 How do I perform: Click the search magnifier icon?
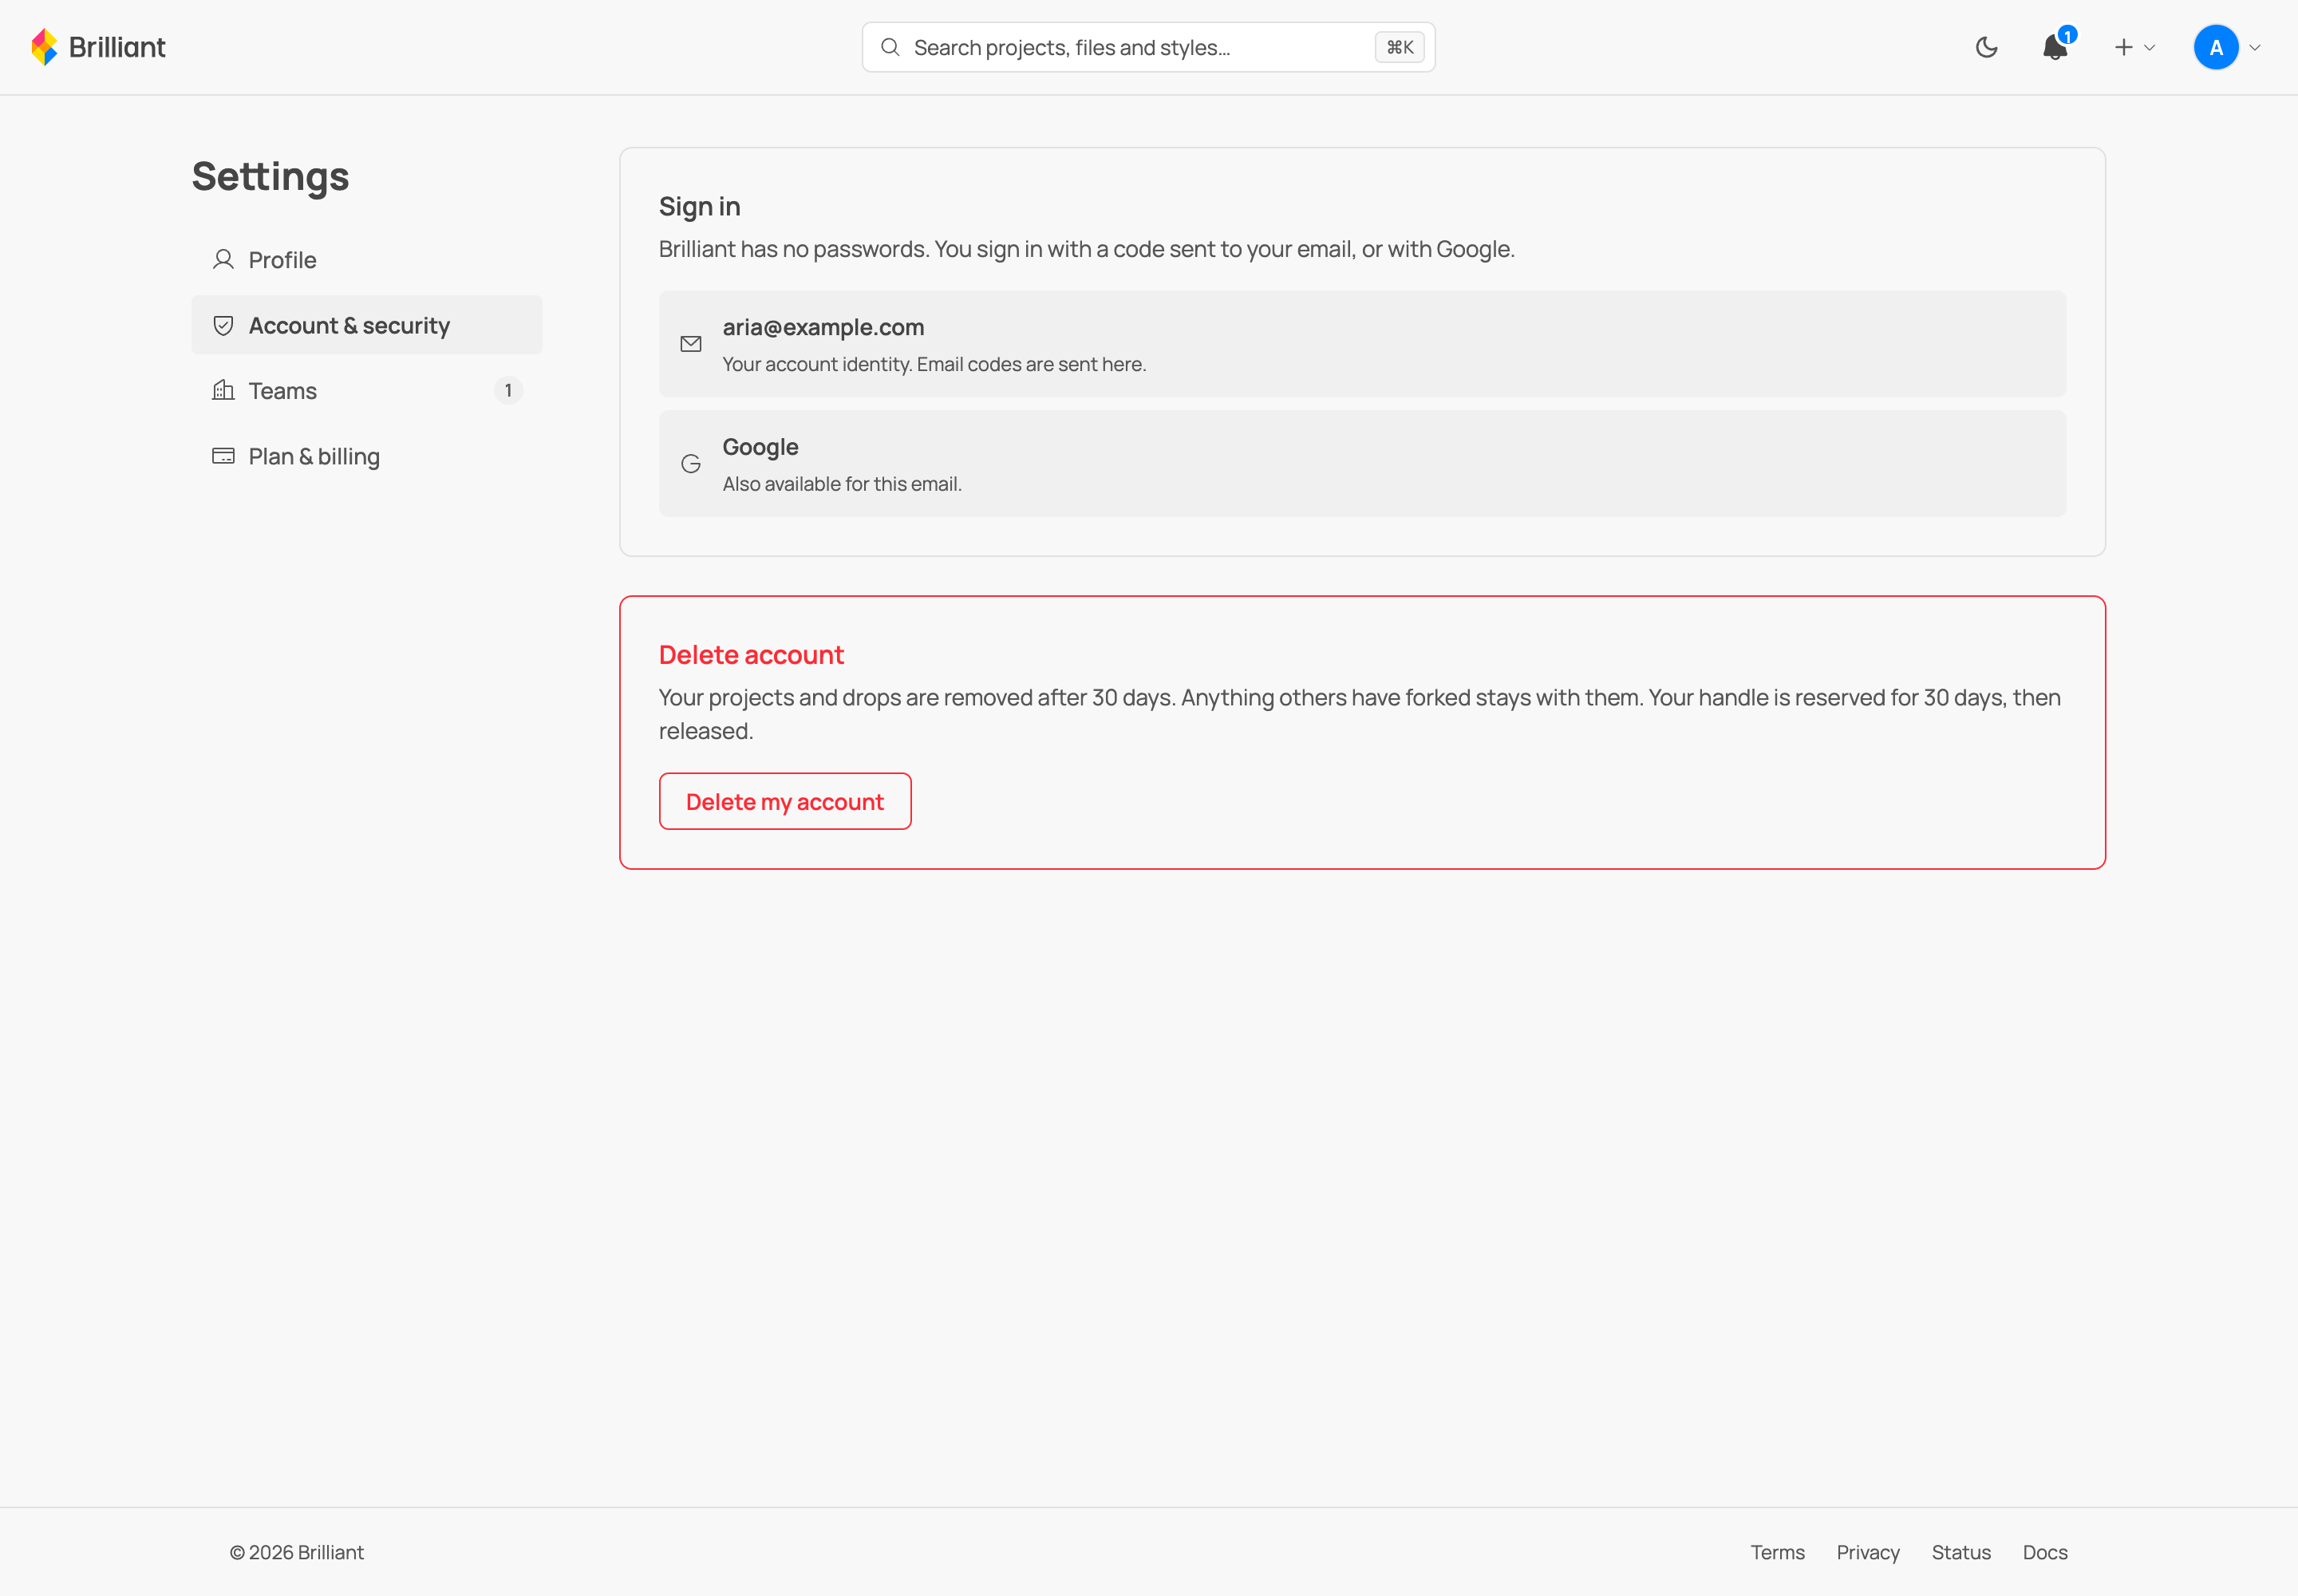889,47
